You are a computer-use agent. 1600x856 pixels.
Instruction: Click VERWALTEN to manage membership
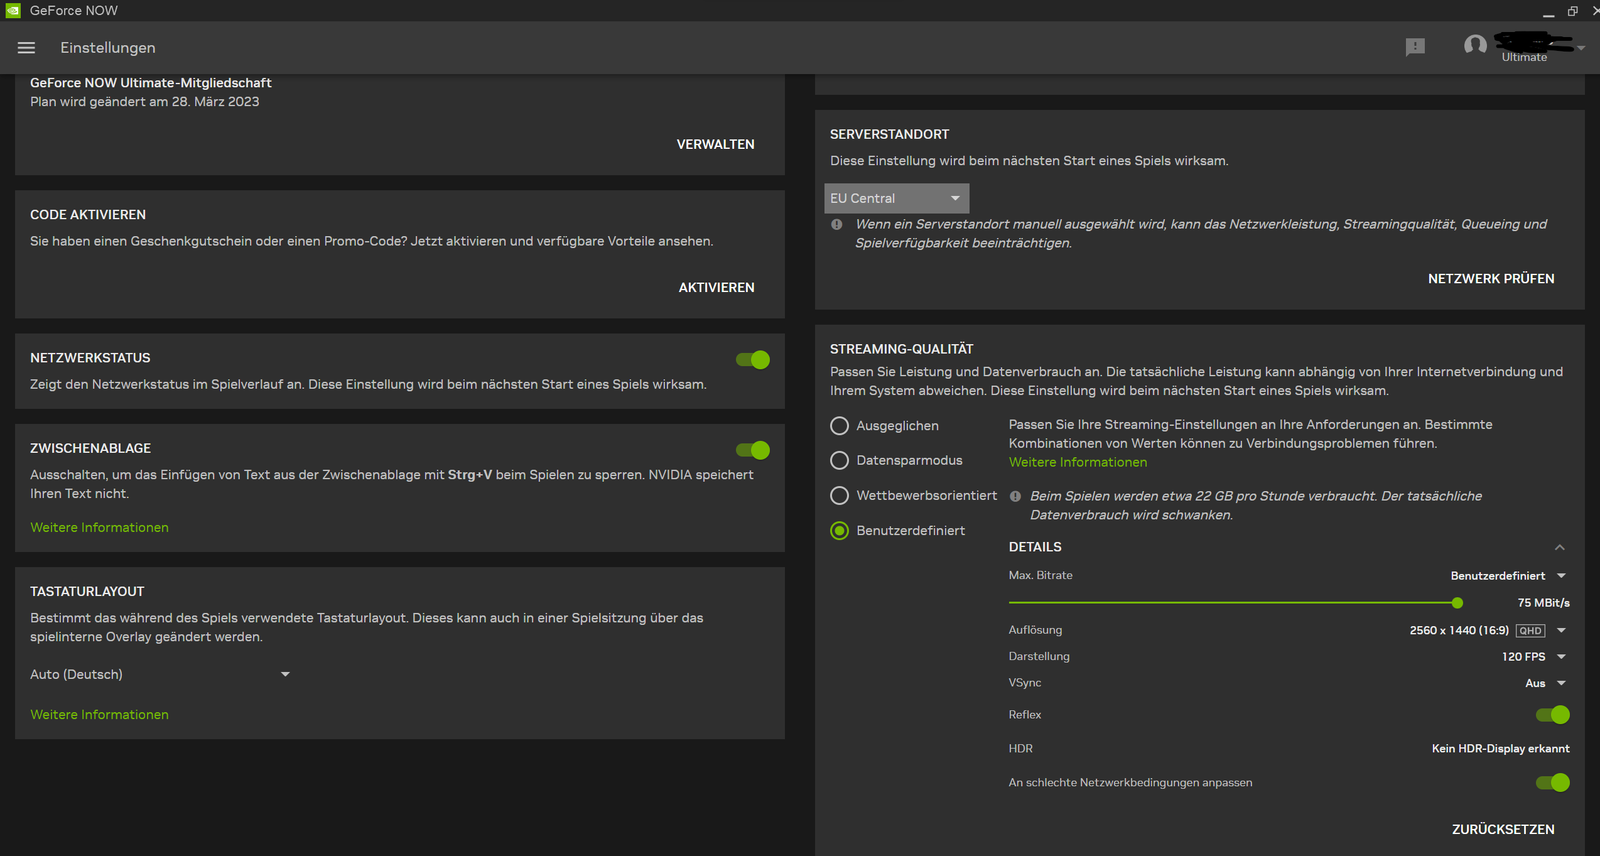coord(716,145)
